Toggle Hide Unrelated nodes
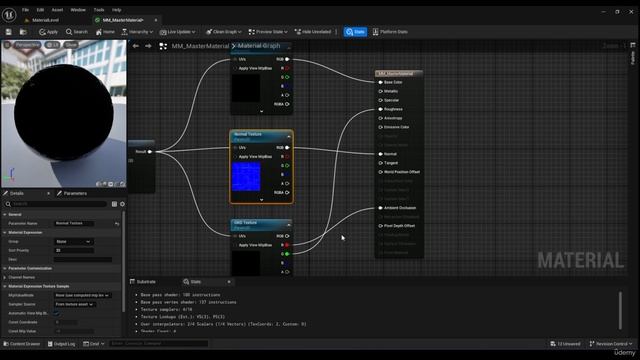This screenshot has height=360, width=640. point(313,32)
